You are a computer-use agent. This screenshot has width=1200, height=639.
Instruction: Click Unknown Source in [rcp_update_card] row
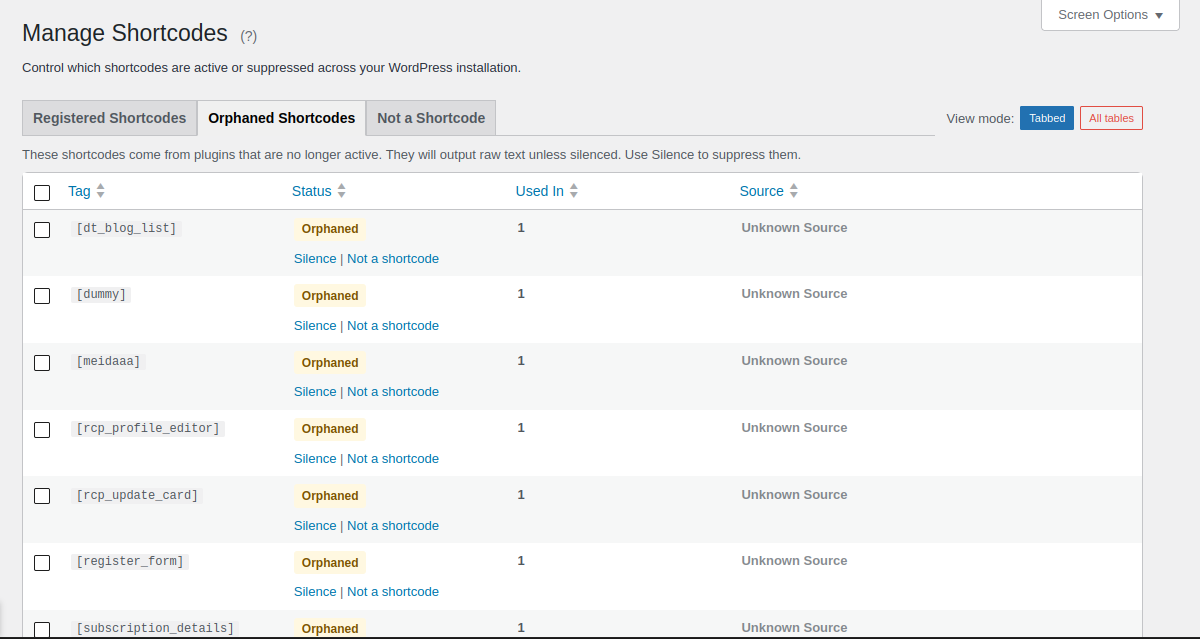coord(794,495)
